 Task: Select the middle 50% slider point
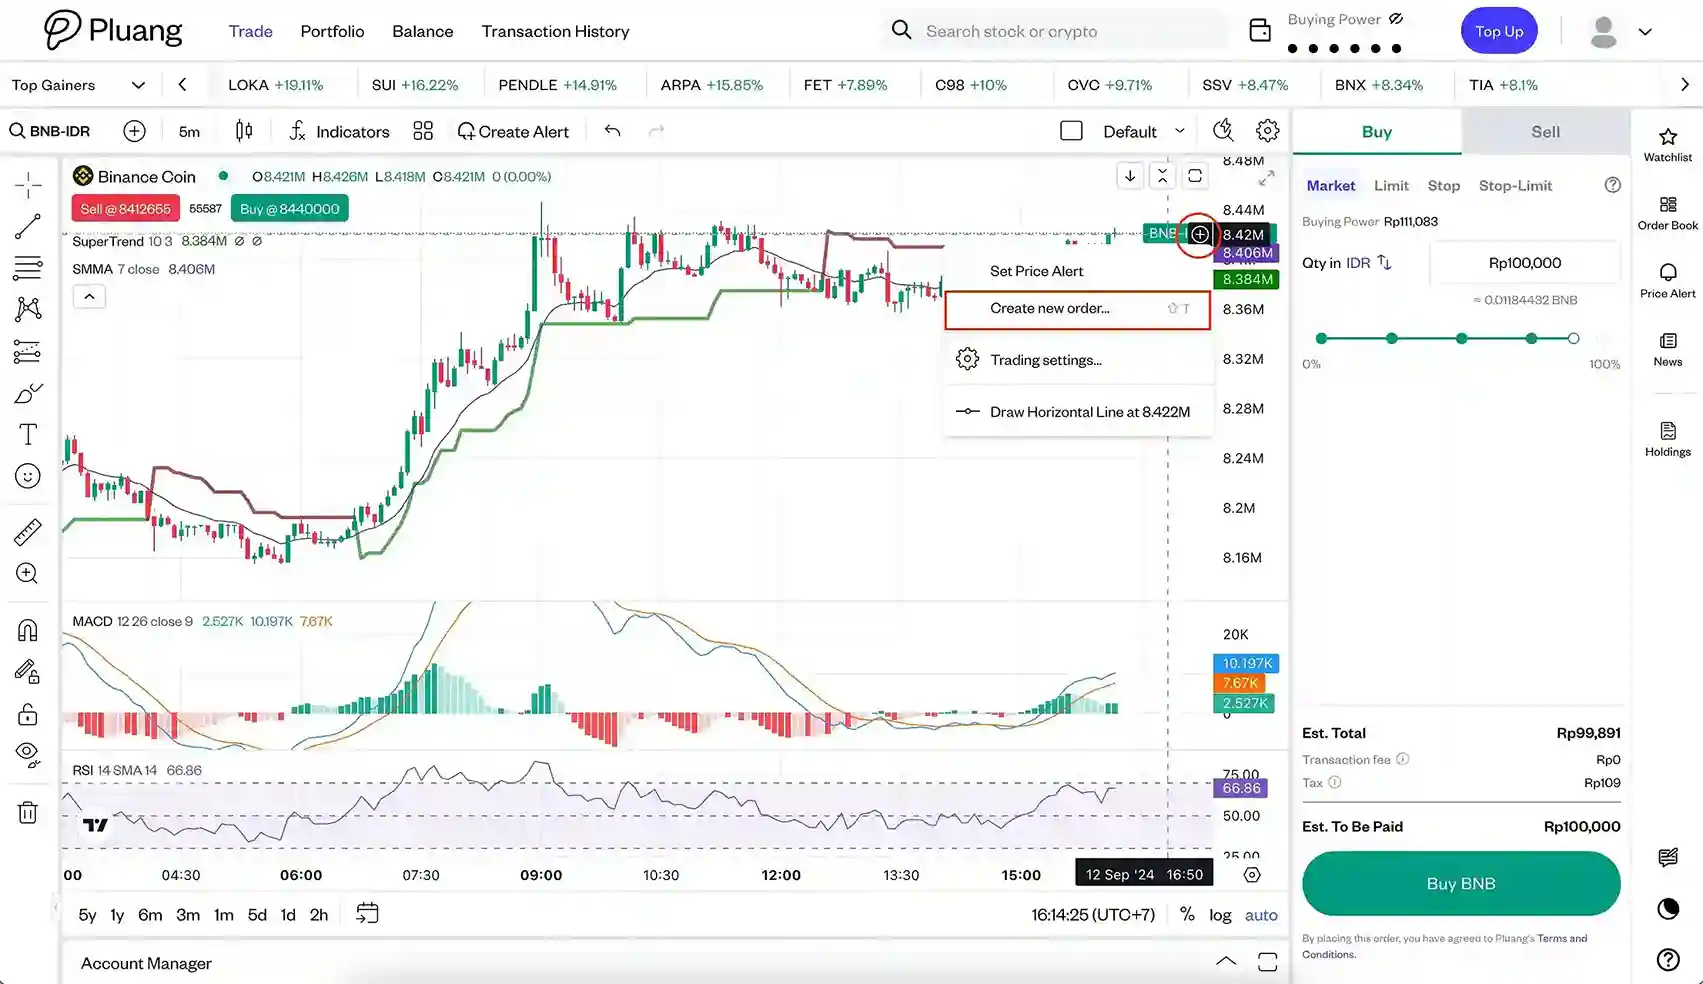(1461, 338)
